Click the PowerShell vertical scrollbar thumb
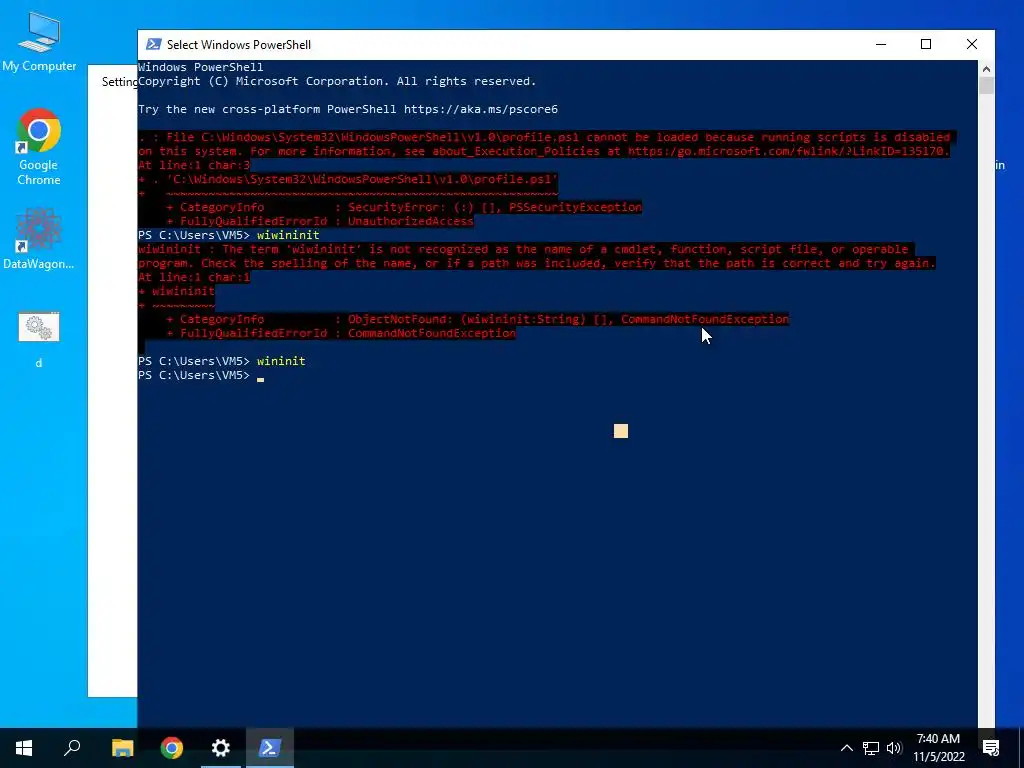1024x768 pixels. tap(986, 86)
